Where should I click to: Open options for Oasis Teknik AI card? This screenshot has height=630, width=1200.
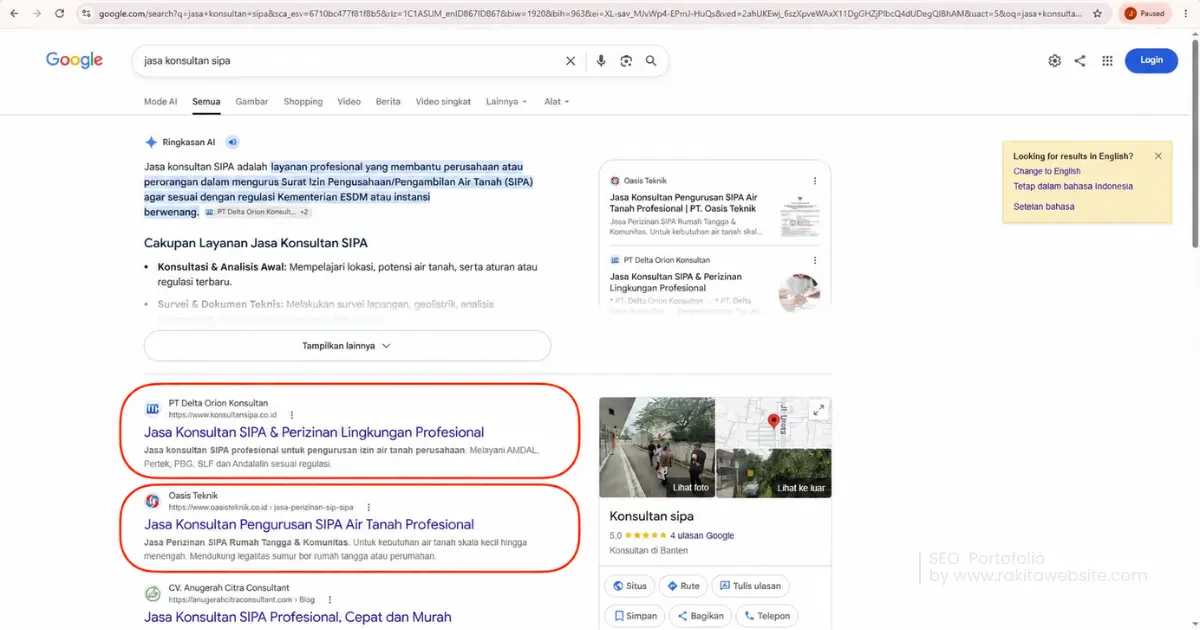[x=815, y=181]
